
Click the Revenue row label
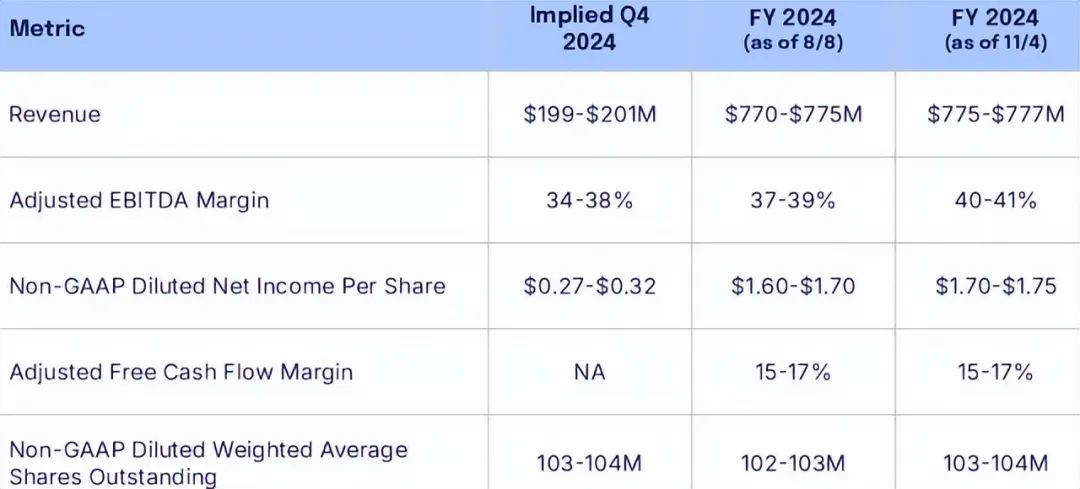[55, 114]
